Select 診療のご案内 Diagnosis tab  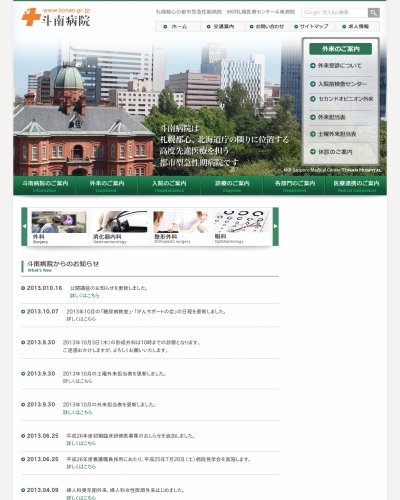(231, 185)
